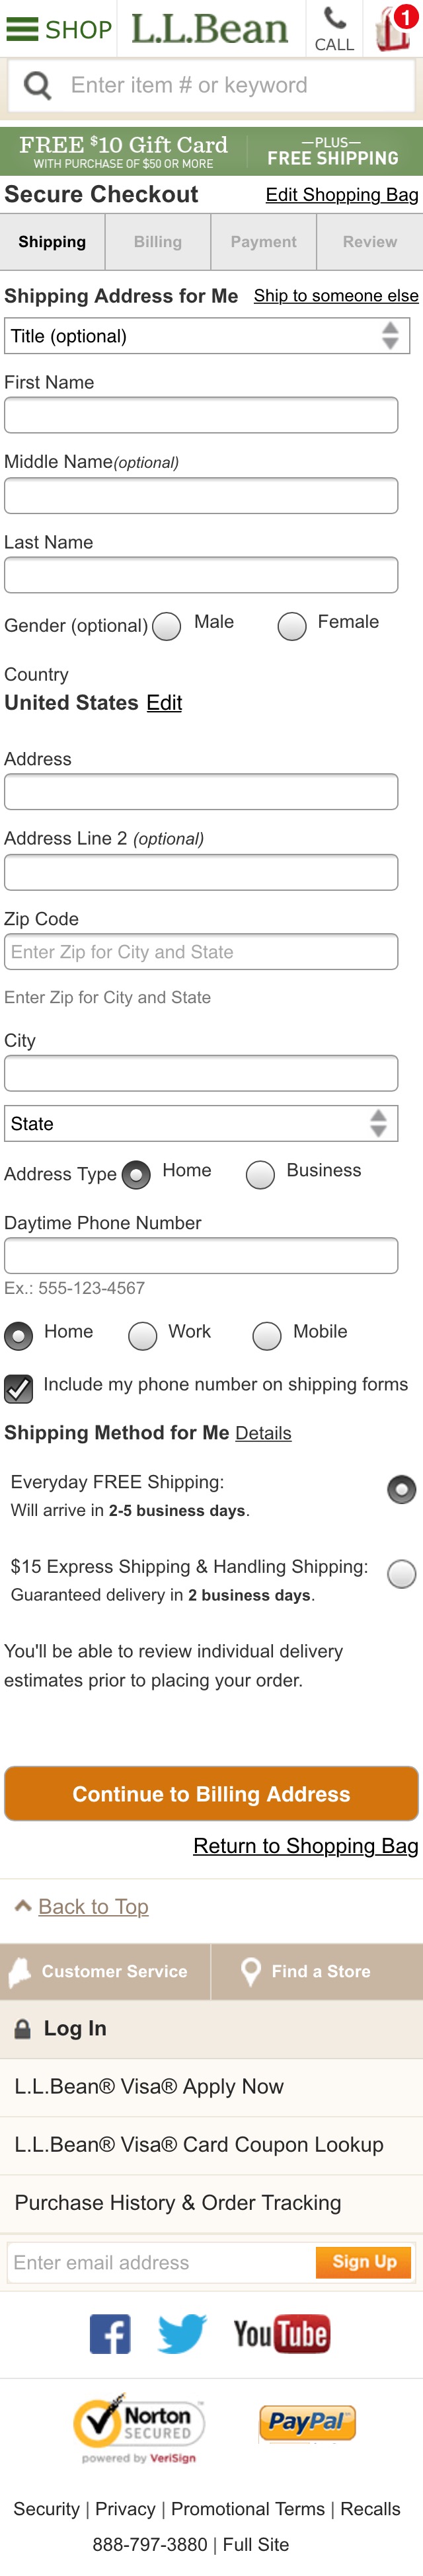The height and width of the screenshot is (2576, 423).
Task: Select $15 Express Shipping option
Action: point(401,1574)
